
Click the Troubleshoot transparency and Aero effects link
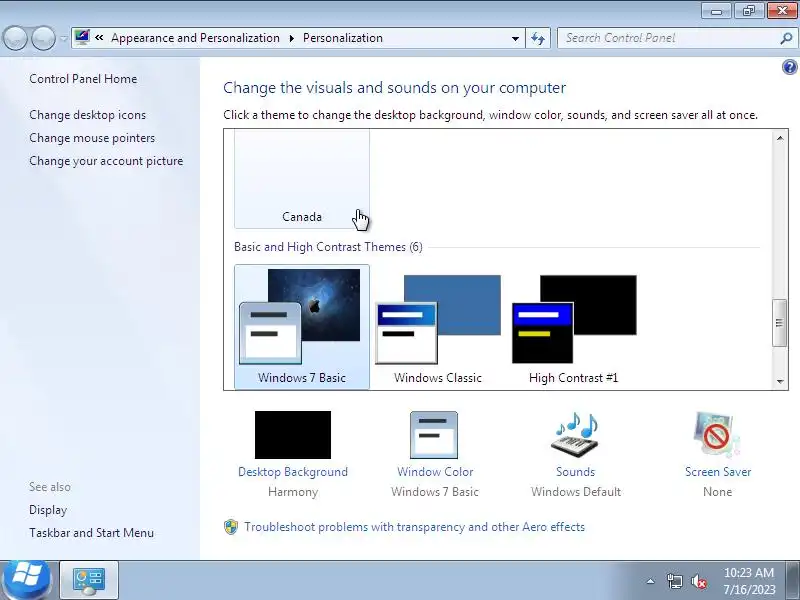(414, 527)
